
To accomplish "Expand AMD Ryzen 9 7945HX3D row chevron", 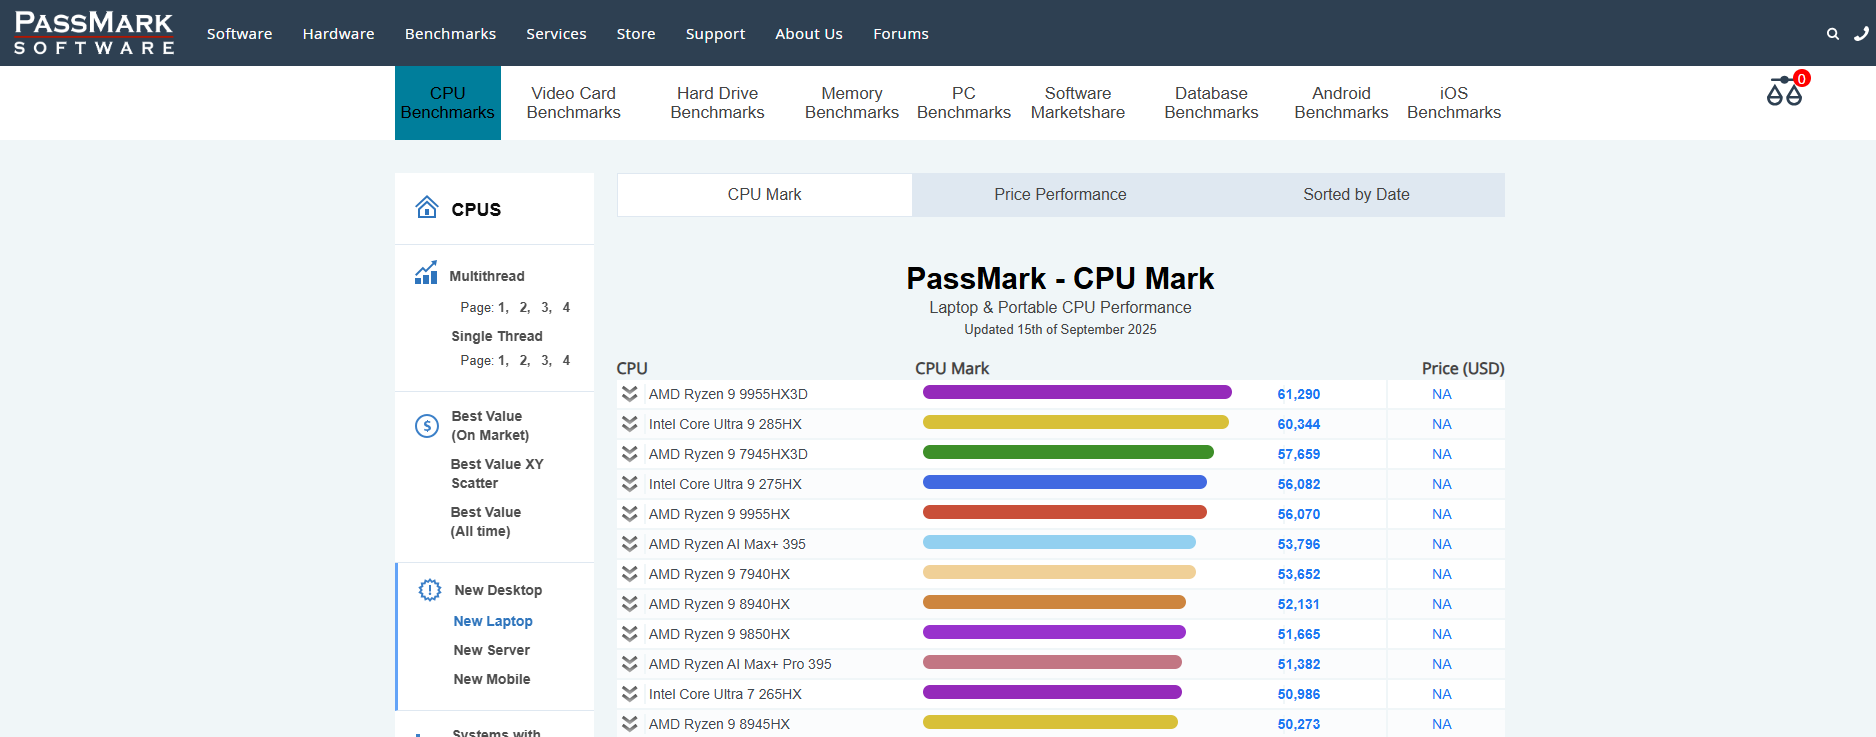I will tap(629, 454).
